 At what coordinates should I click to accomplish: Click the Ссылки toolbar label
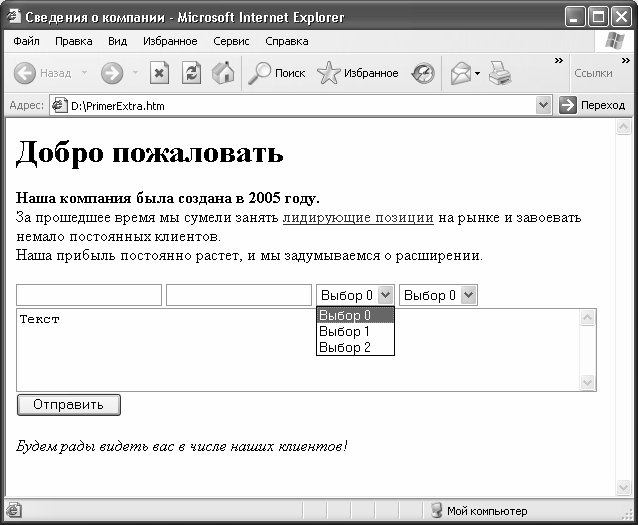click(x=593, y=73)
